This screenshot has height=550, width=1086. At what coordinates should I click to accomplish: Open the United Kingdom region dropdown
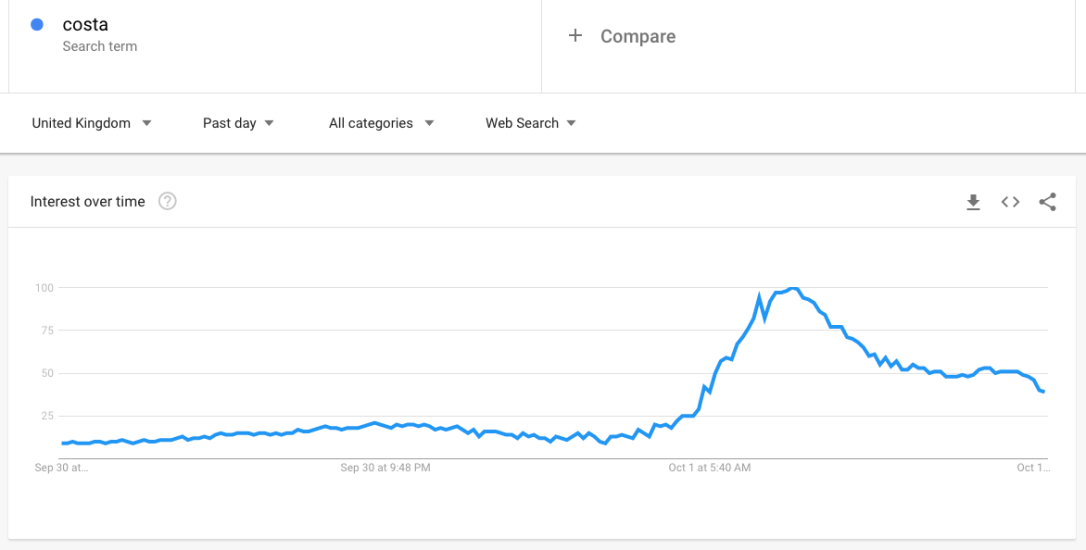pyautogui.click(x=91, y=123)
